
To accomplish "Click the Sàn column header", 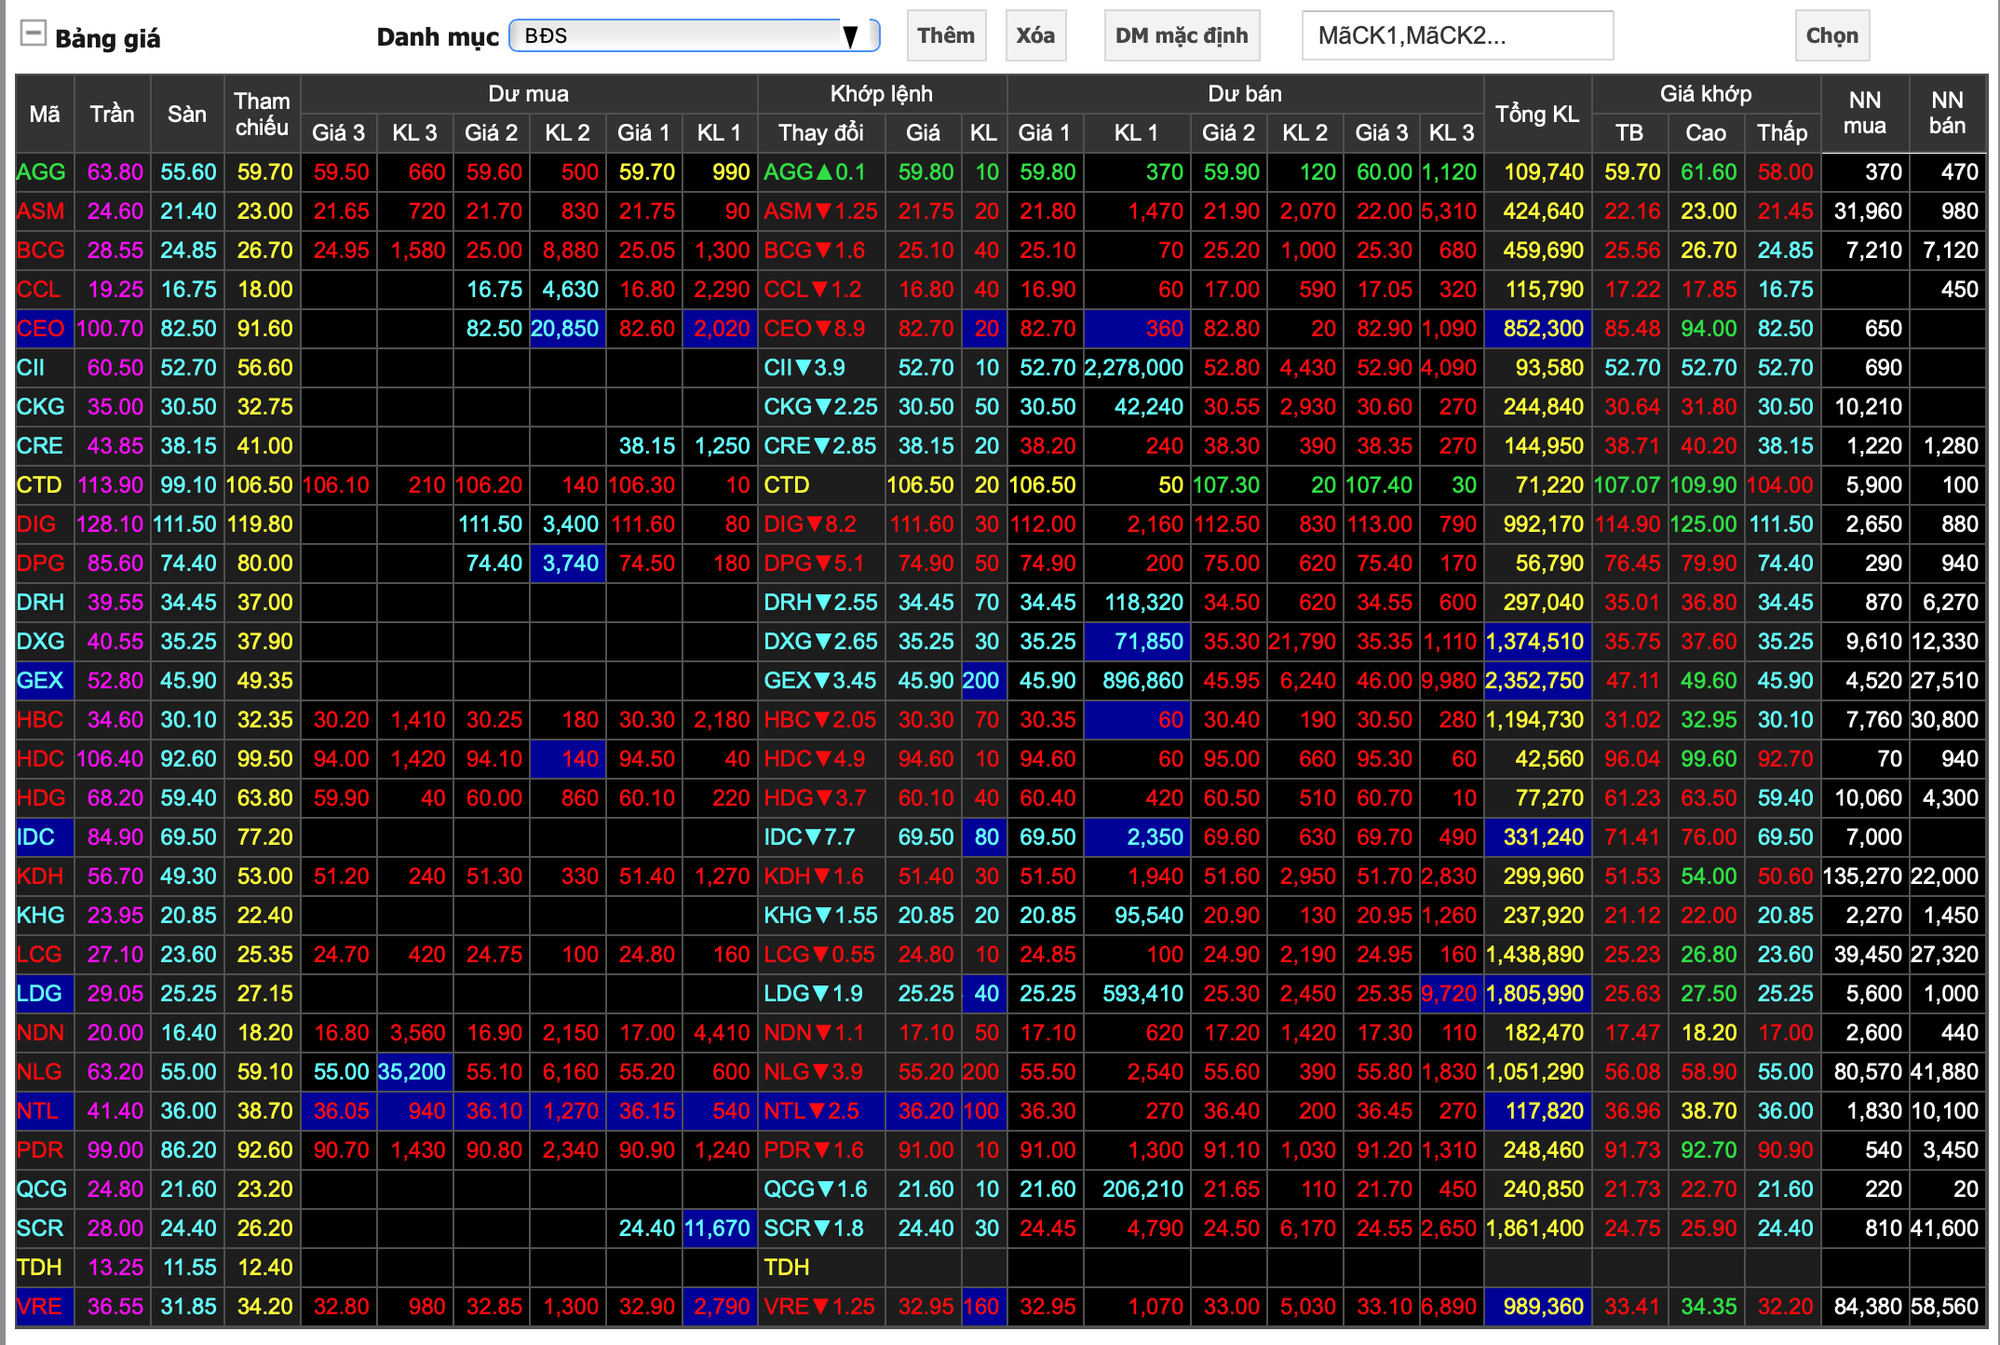I will 187,114.
